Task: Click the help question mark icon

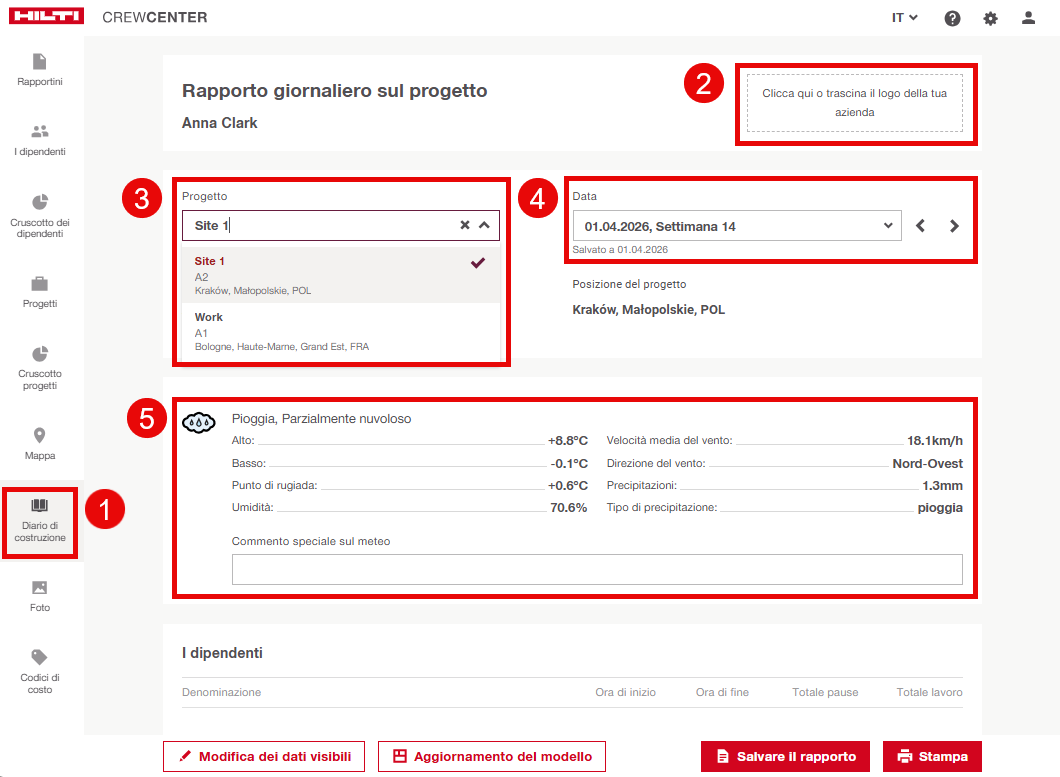Action: click(x=952, y=18)
